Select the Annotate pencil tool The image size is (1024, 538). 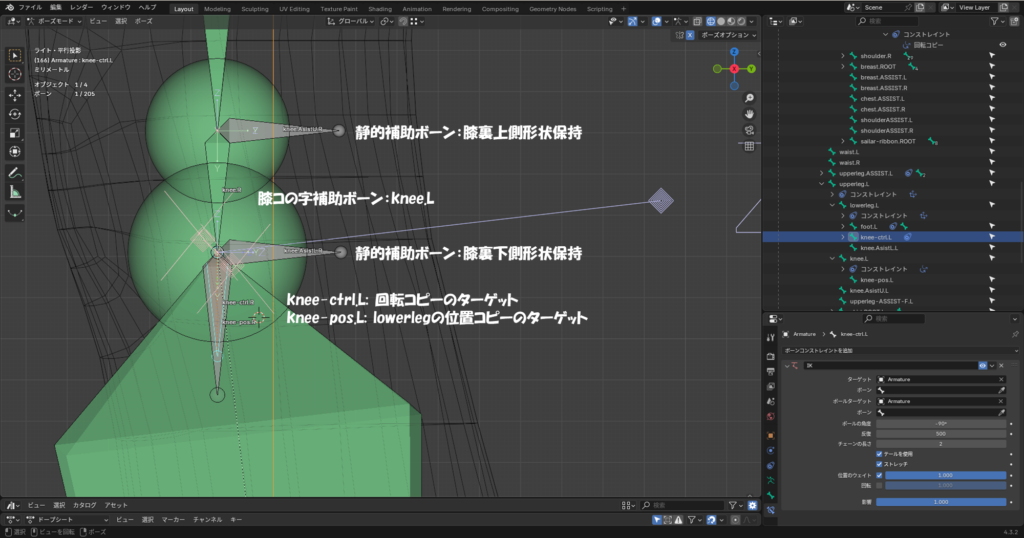point(15,172)
